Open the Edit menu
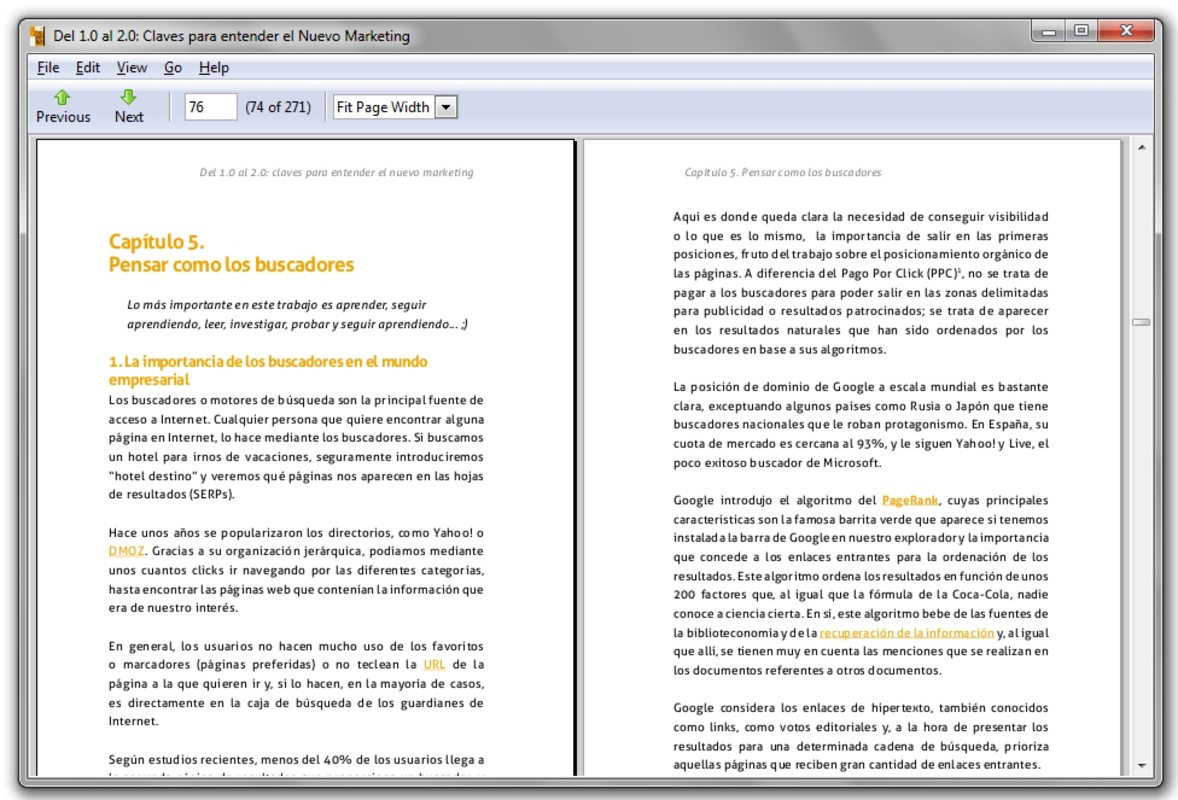 88,68
